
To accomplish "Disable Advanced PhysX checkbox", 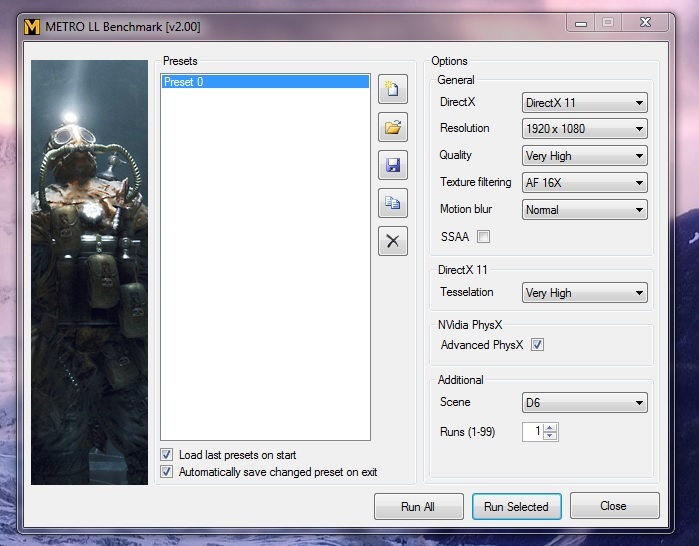I will (537, 345).
